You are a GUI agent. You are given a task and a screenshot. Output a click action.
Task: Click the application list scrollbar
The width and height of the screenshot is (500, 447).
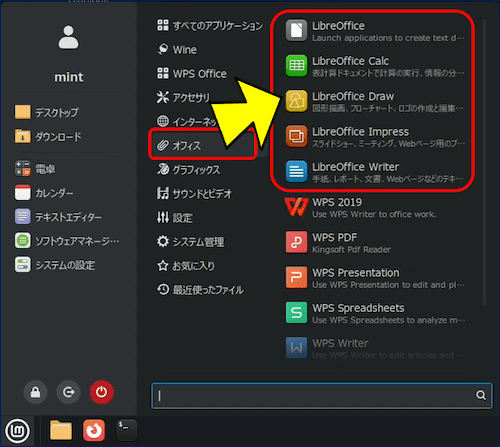(x=484, y=162)
